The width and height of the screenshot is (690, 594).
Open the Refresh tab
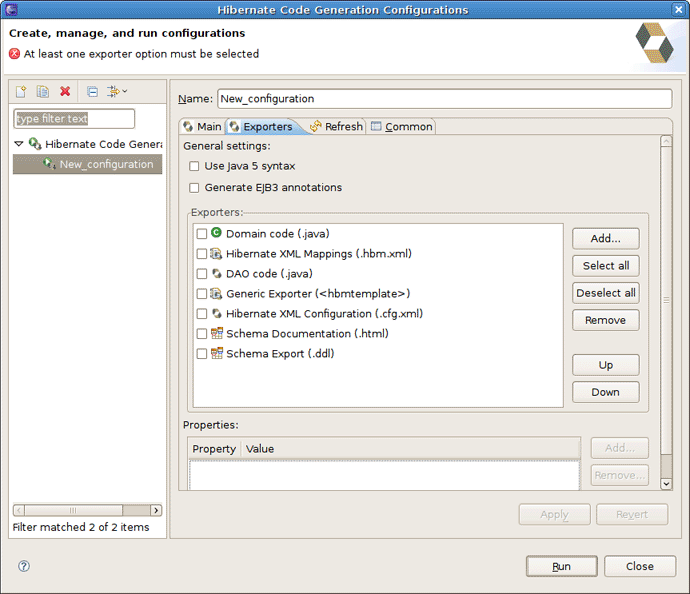tap(336, 127)
